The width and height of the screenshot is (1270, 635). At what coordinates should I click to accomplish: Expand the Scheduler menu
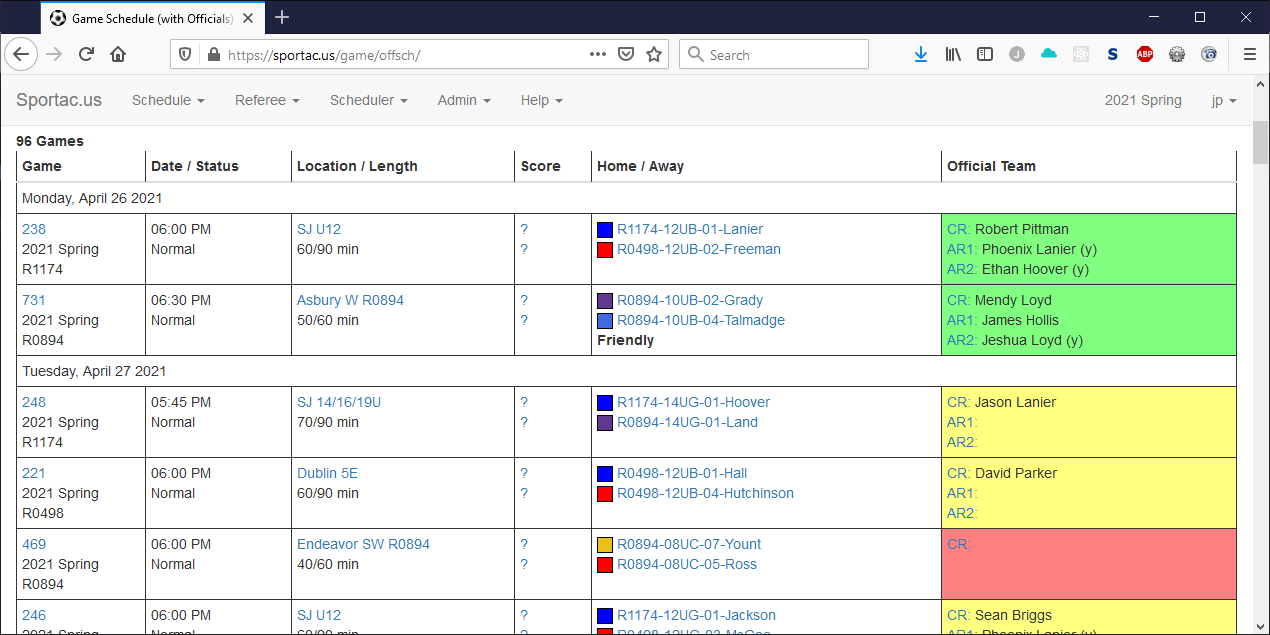369,100
